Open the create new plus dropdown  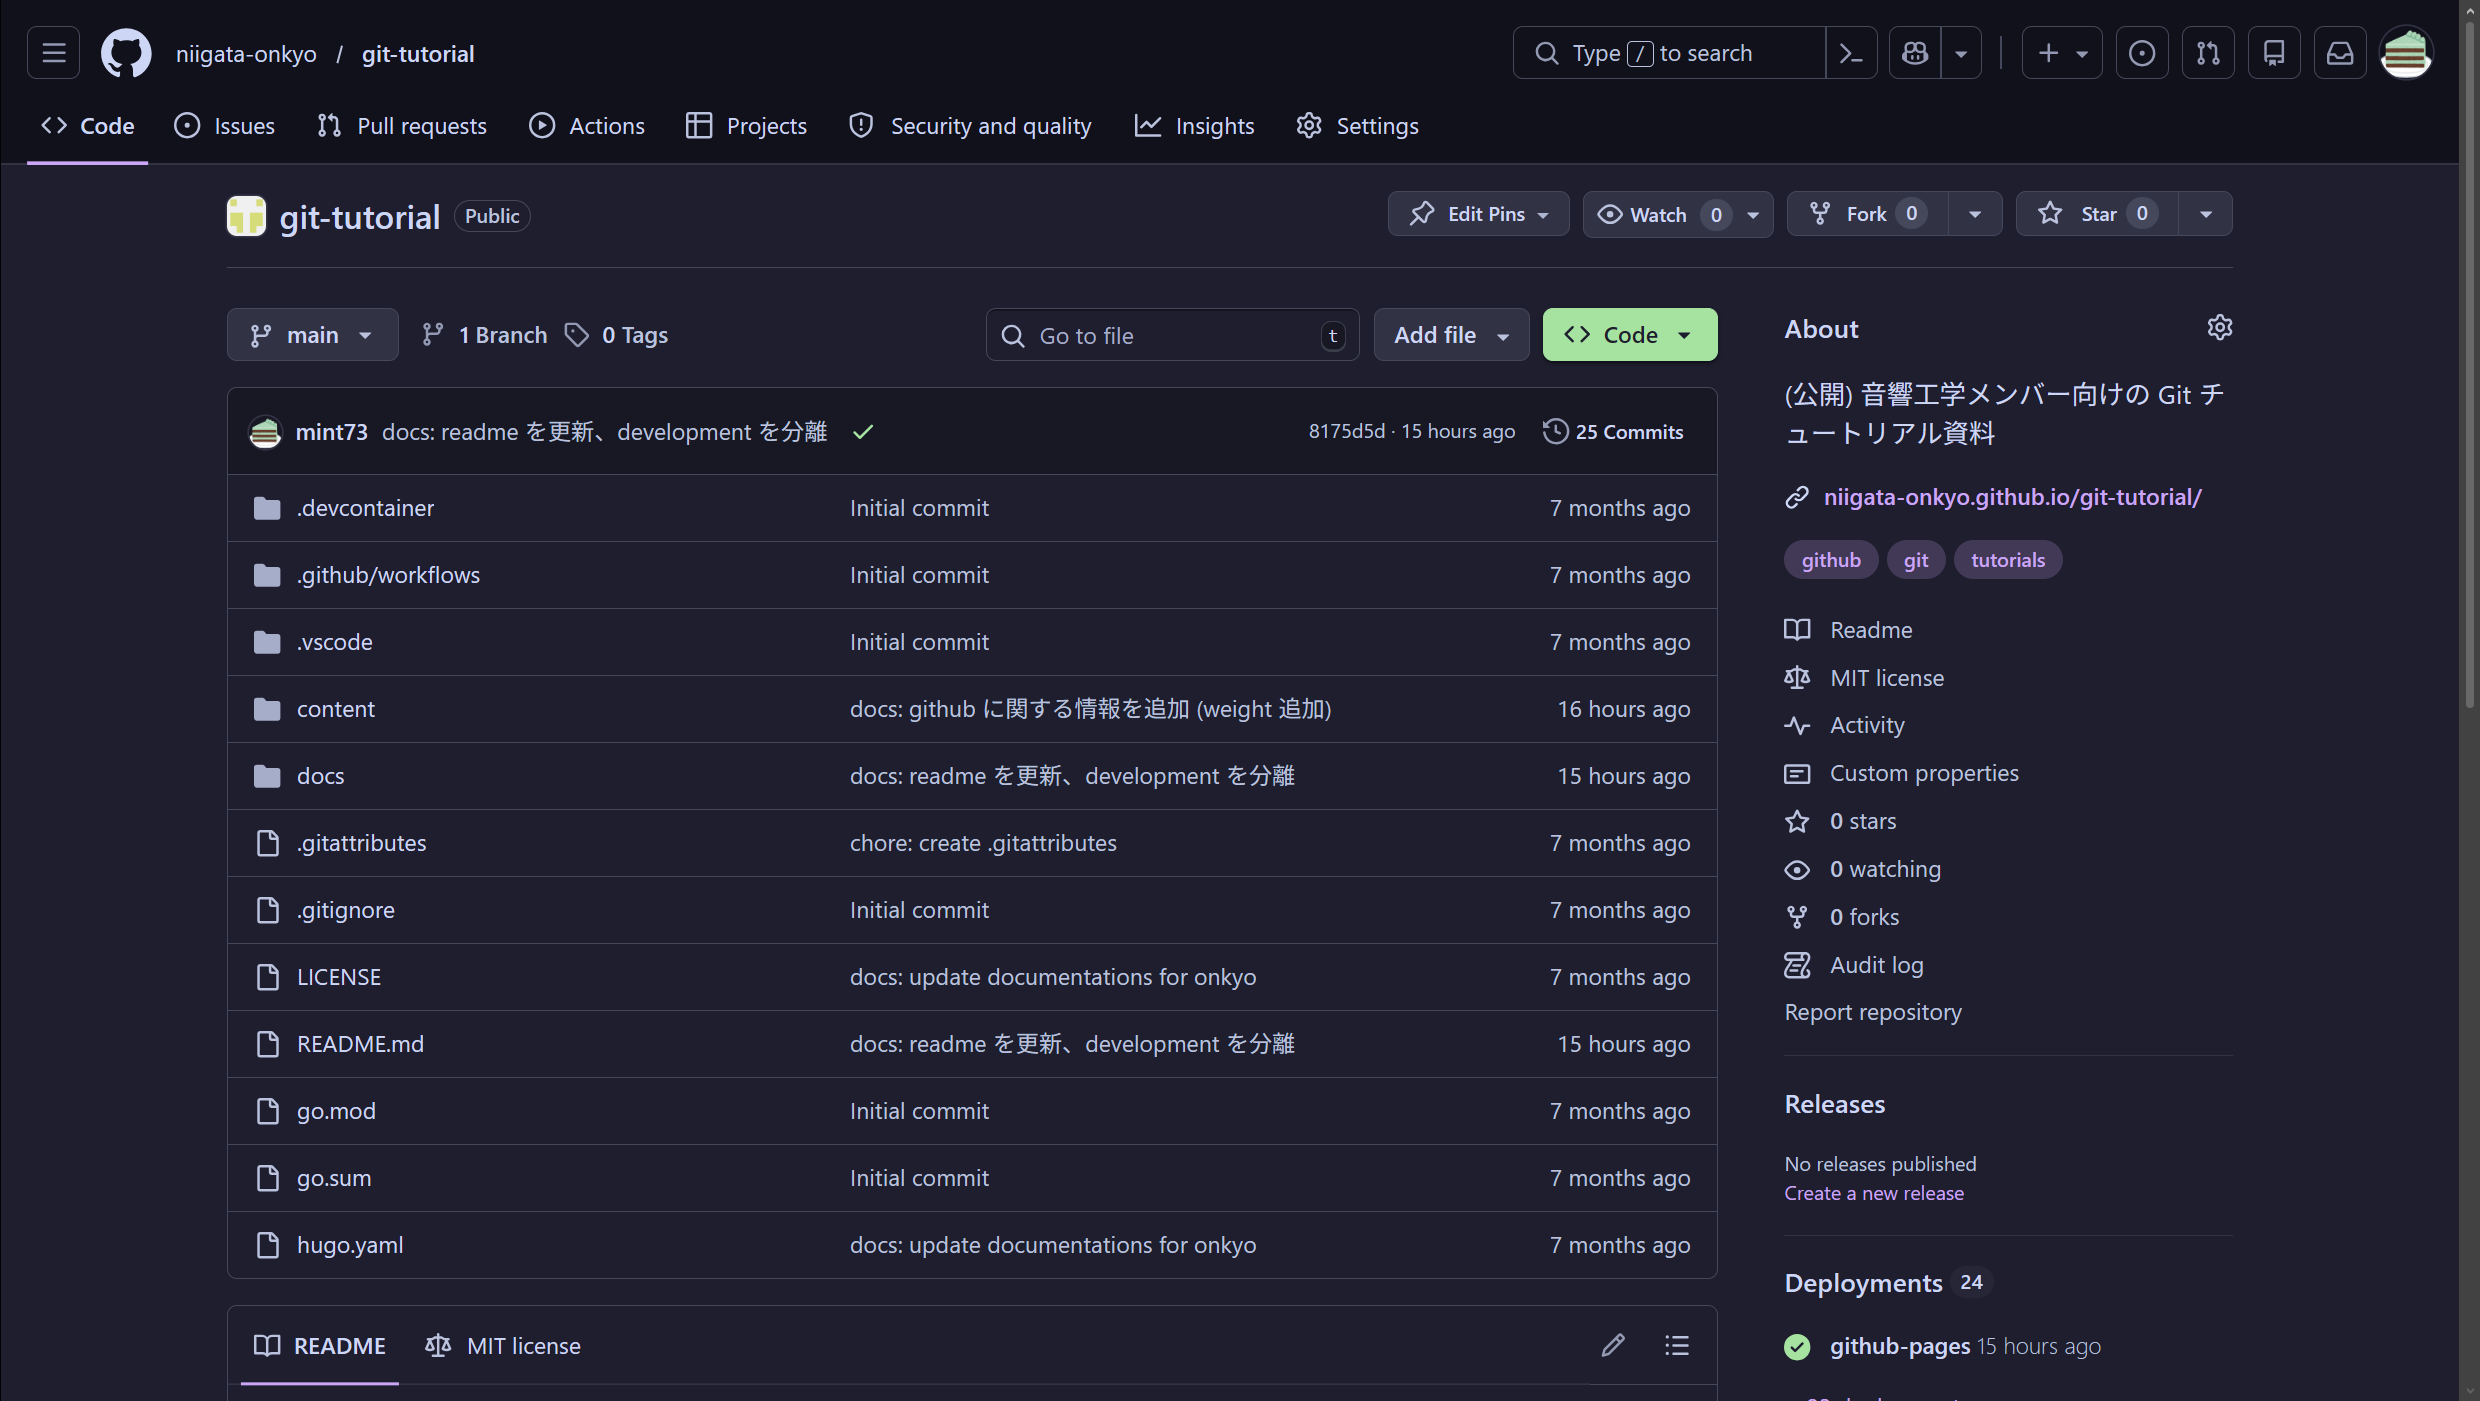pyautogui.click(x=2062, y=53)
